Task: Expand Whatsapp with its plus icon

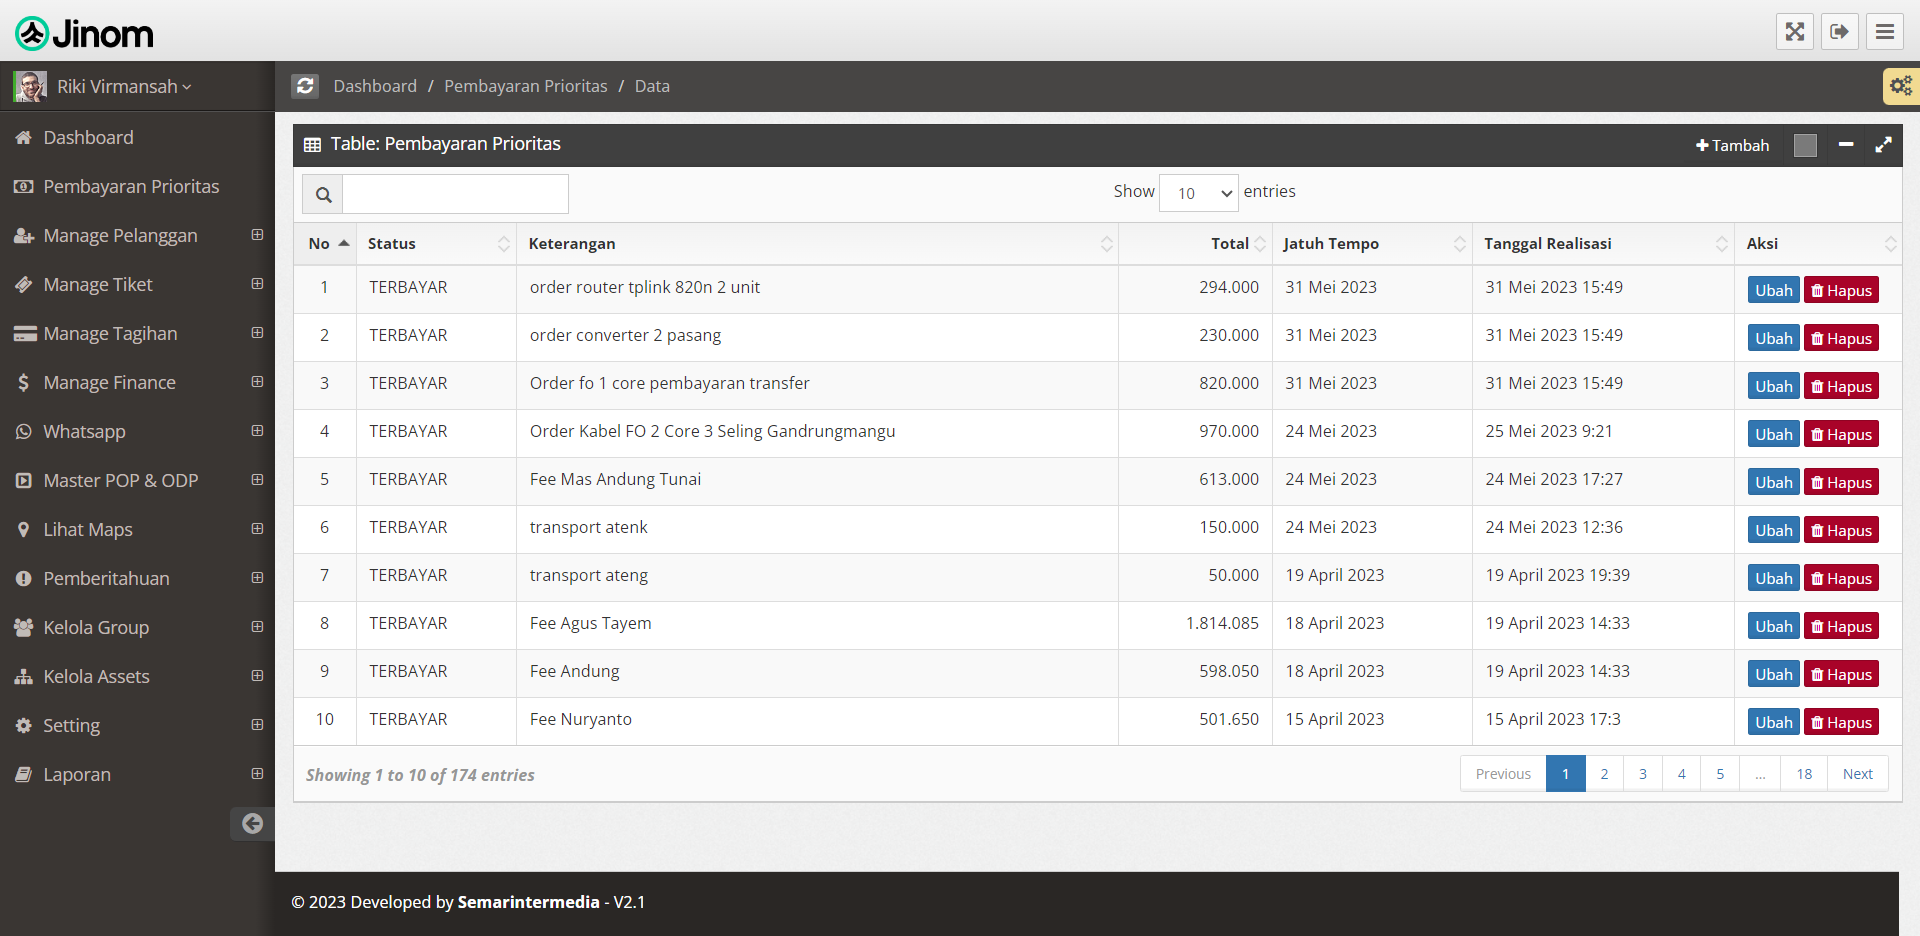Action: pos(257,431)
